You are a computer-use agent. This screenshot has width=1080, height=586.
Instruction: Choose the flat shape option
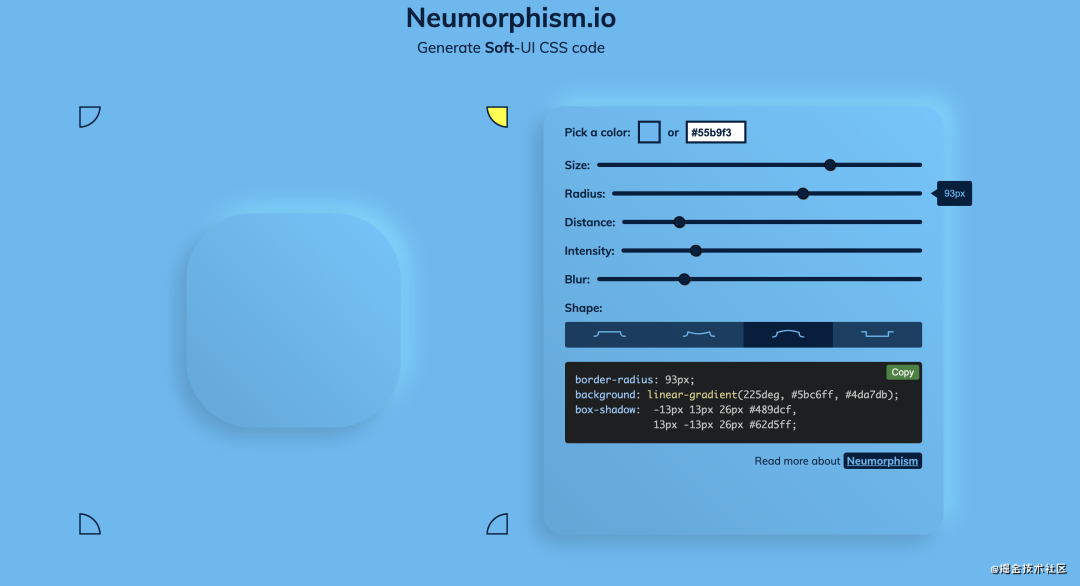pos(610,335)
